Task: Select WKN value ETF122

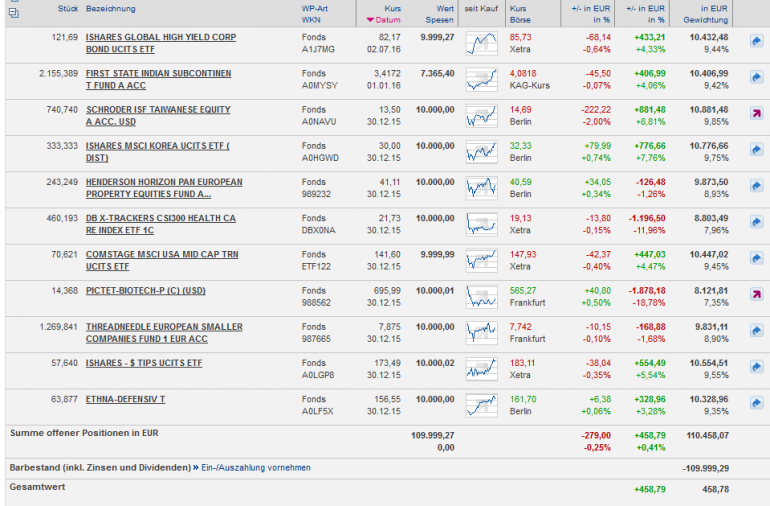Action: click(x=316, y=267)
